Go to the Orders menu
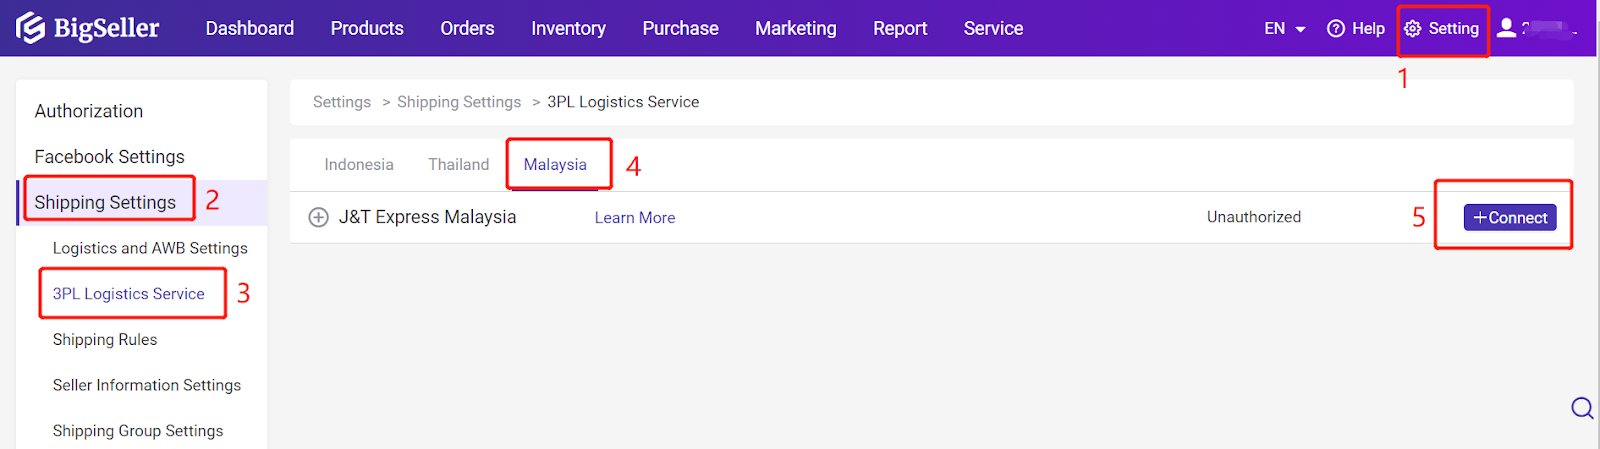Screen dimensions: 1600x449 click(x=467, y=29)
